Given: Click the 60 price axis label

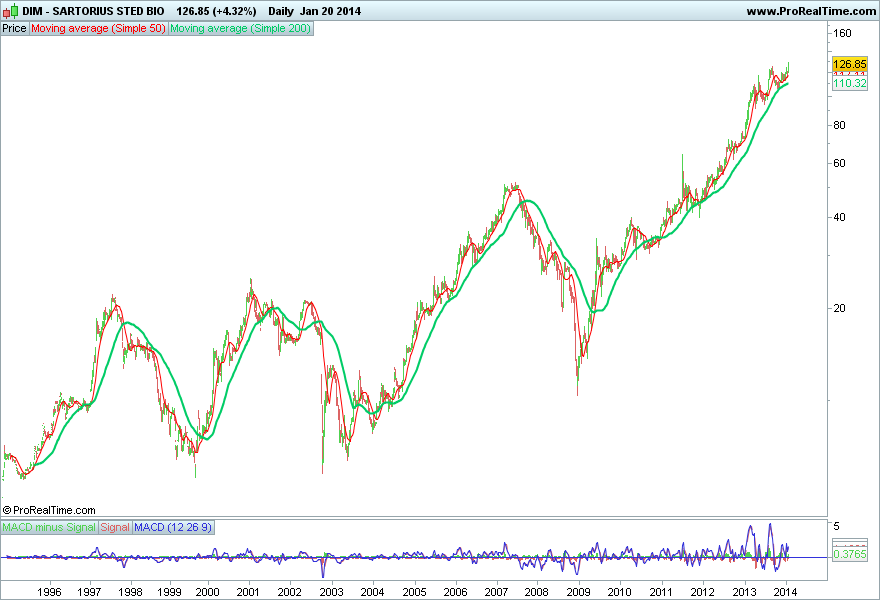Looking at the screenshot, I should point(839,163).
